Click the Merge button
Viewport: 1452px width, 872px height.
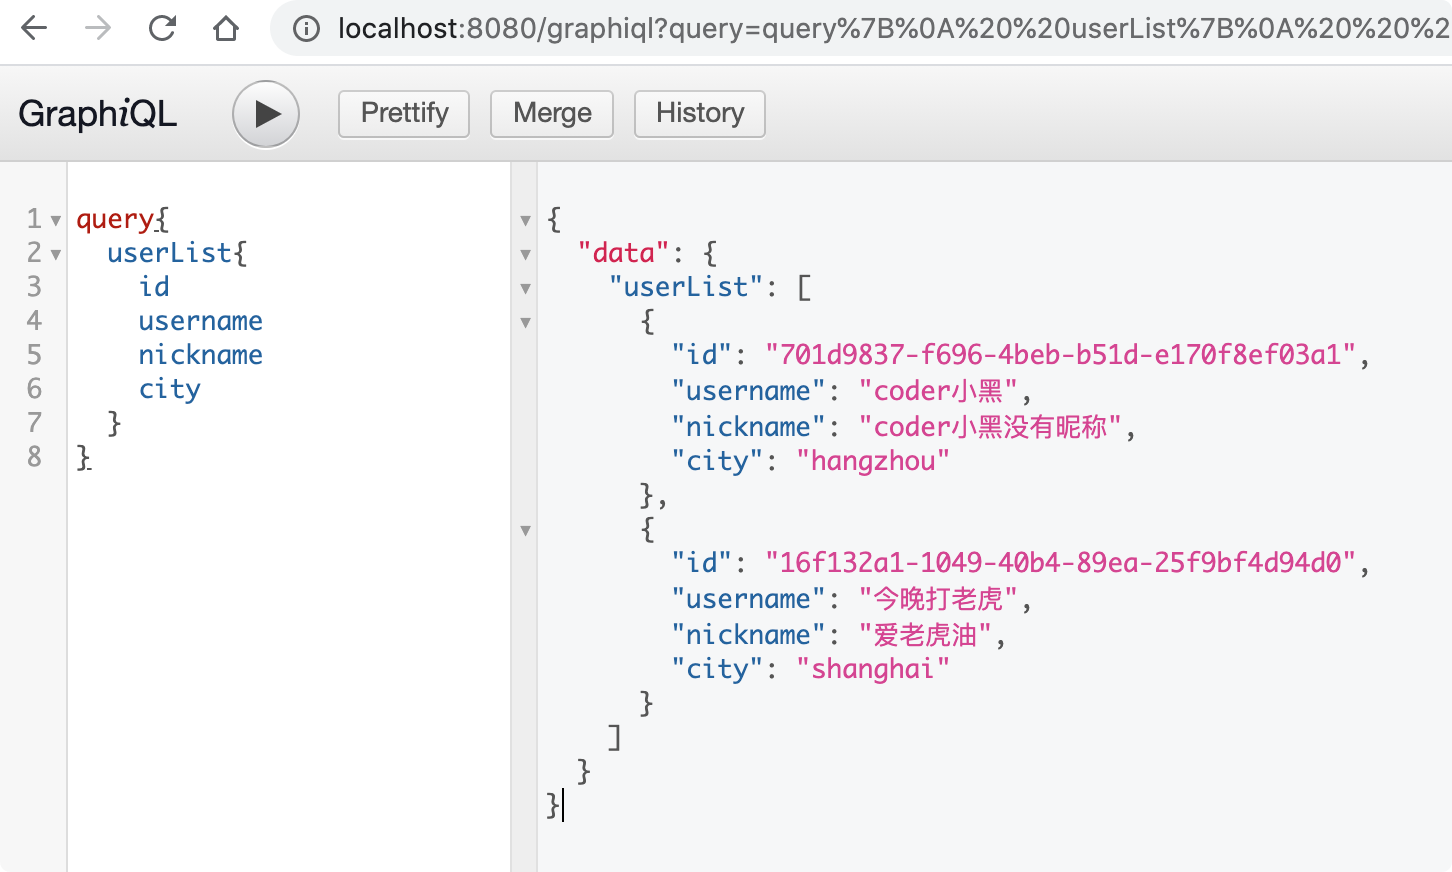pos(552,114)
